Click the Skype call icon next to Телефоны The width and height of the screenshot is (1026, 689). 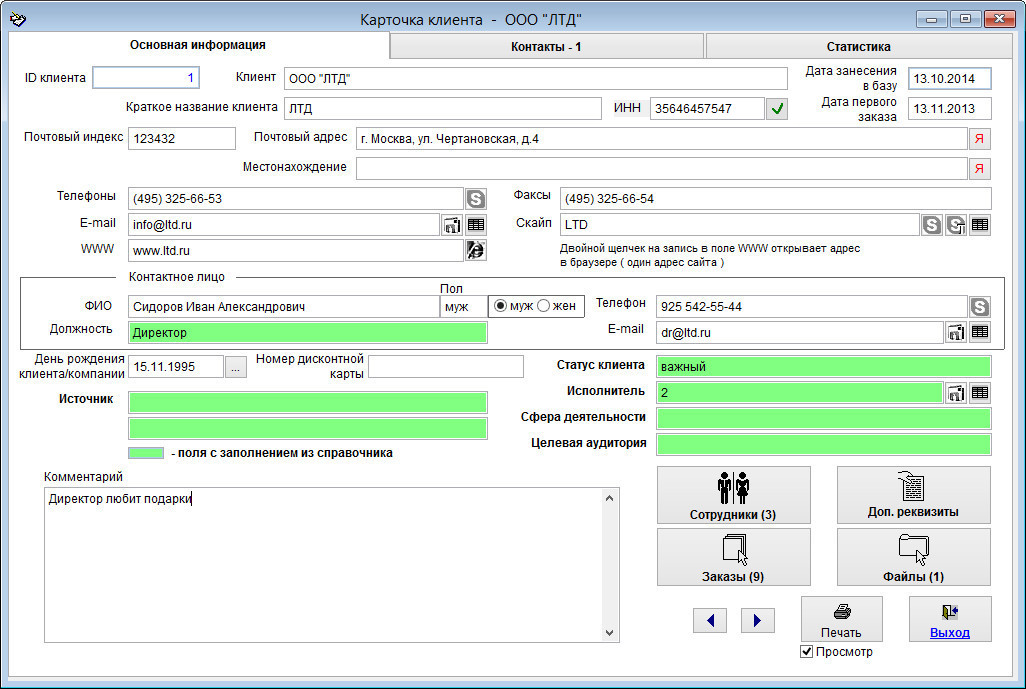(475, 199)
